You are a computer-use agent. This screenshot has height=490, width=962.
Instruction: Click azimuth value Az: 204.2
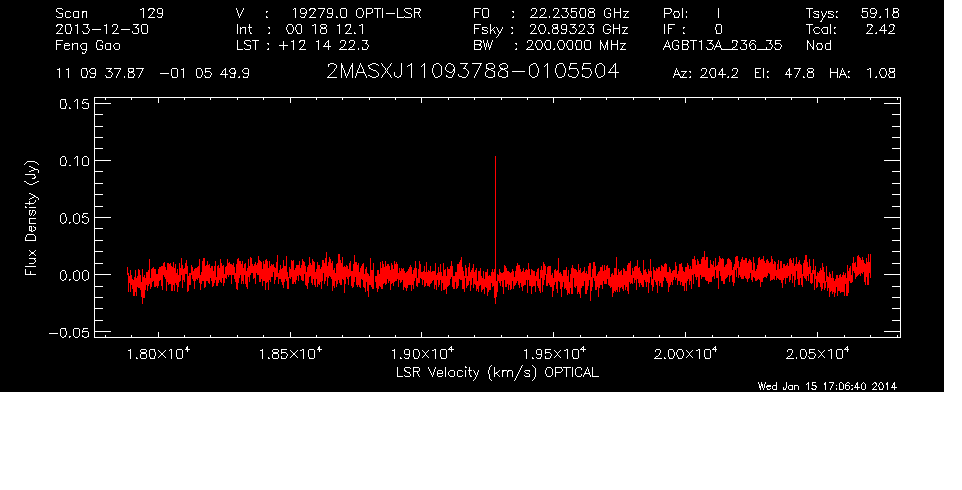(x=706, y=74)
